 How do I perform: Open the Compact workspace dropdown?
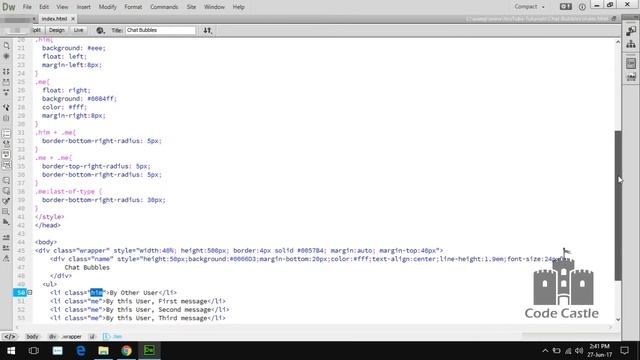[529, 7]
